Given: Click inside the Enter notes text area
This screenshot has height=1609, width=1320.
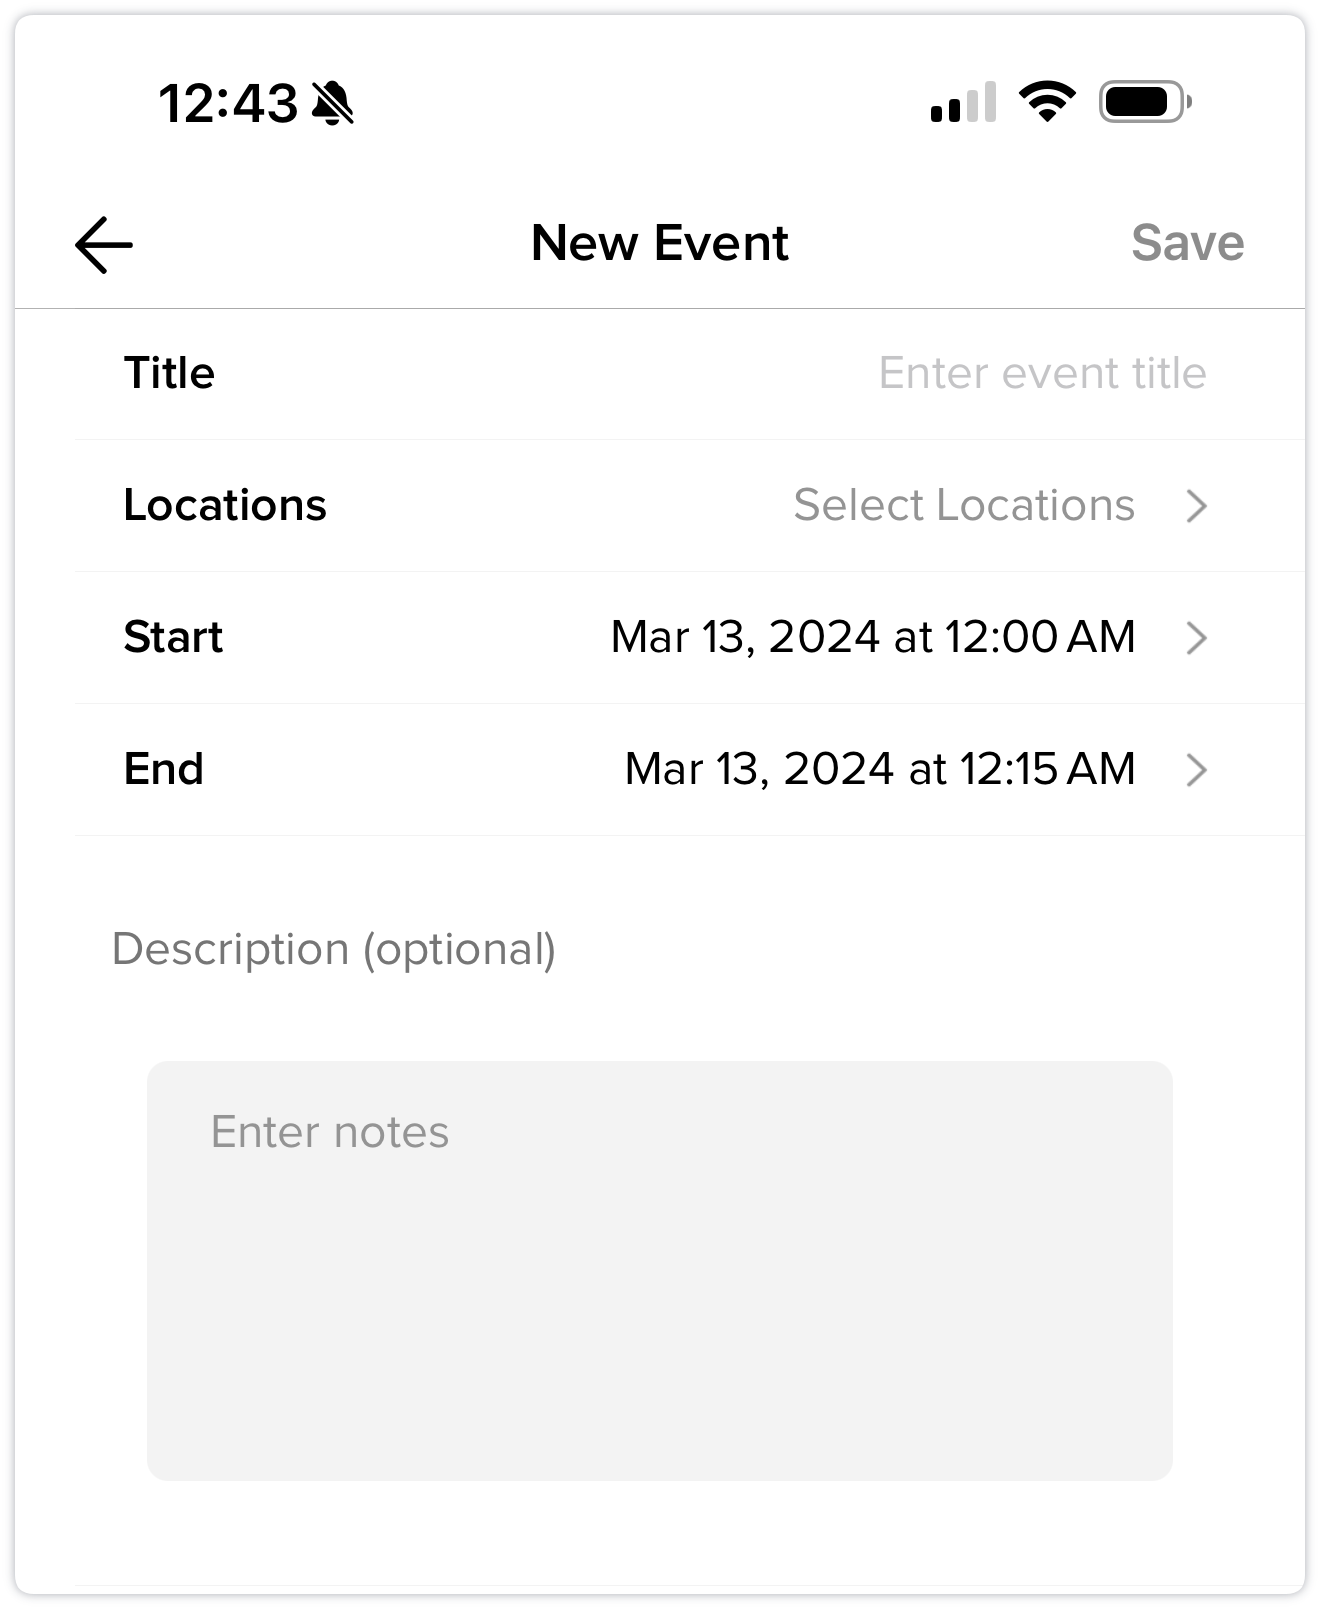Looking at the screenshot, I should point(660,1270).
